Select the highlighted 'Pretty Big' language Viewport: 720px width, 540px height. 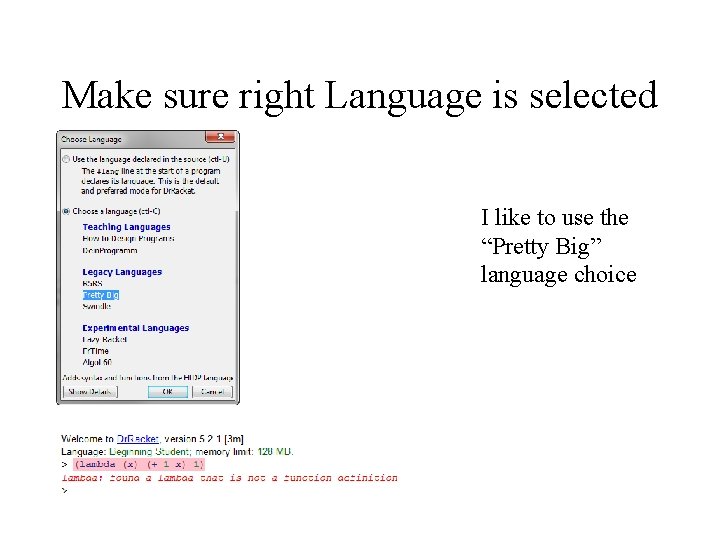tap(101, 295)
